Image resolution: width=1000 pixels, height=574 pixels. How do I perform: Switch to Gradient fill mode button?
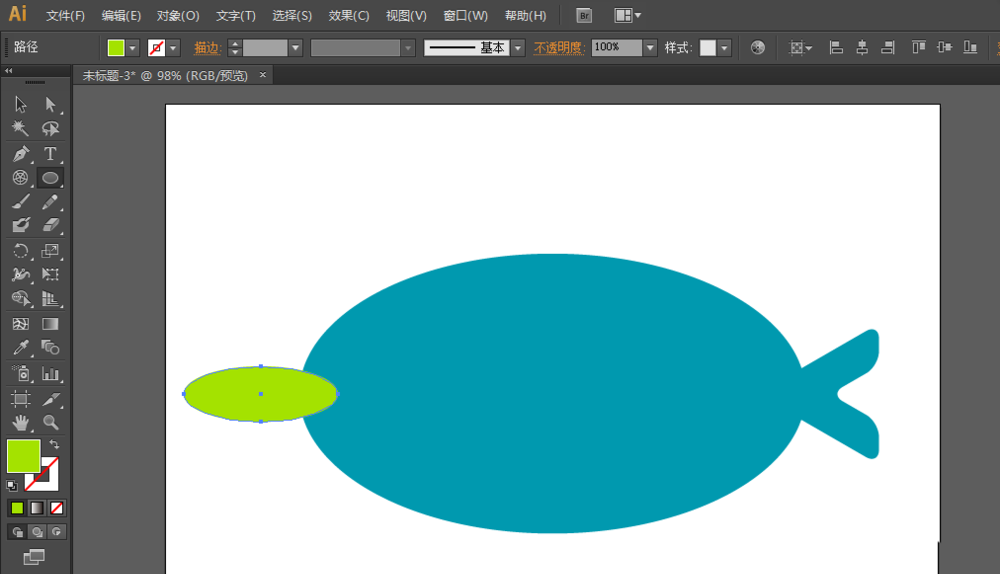pos(37,508)
